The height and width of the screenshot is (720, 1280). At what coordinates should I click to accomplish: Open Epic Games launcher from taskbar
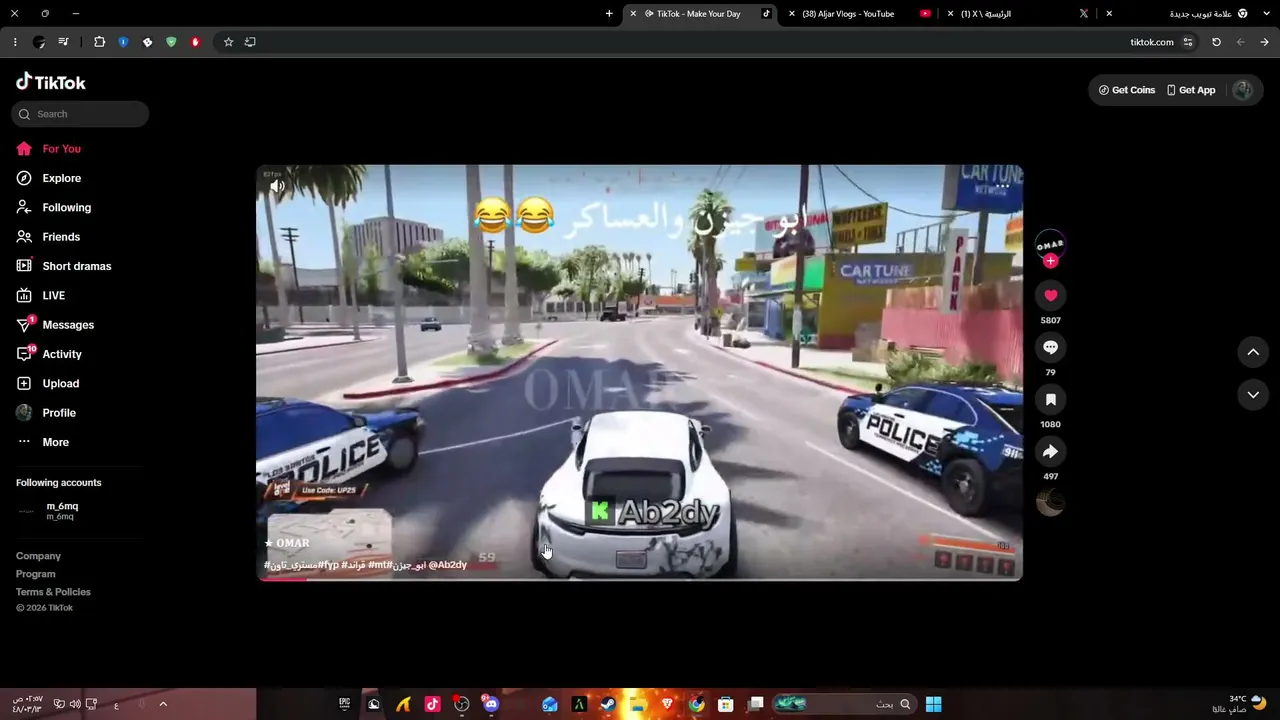(x=345, y=704)
